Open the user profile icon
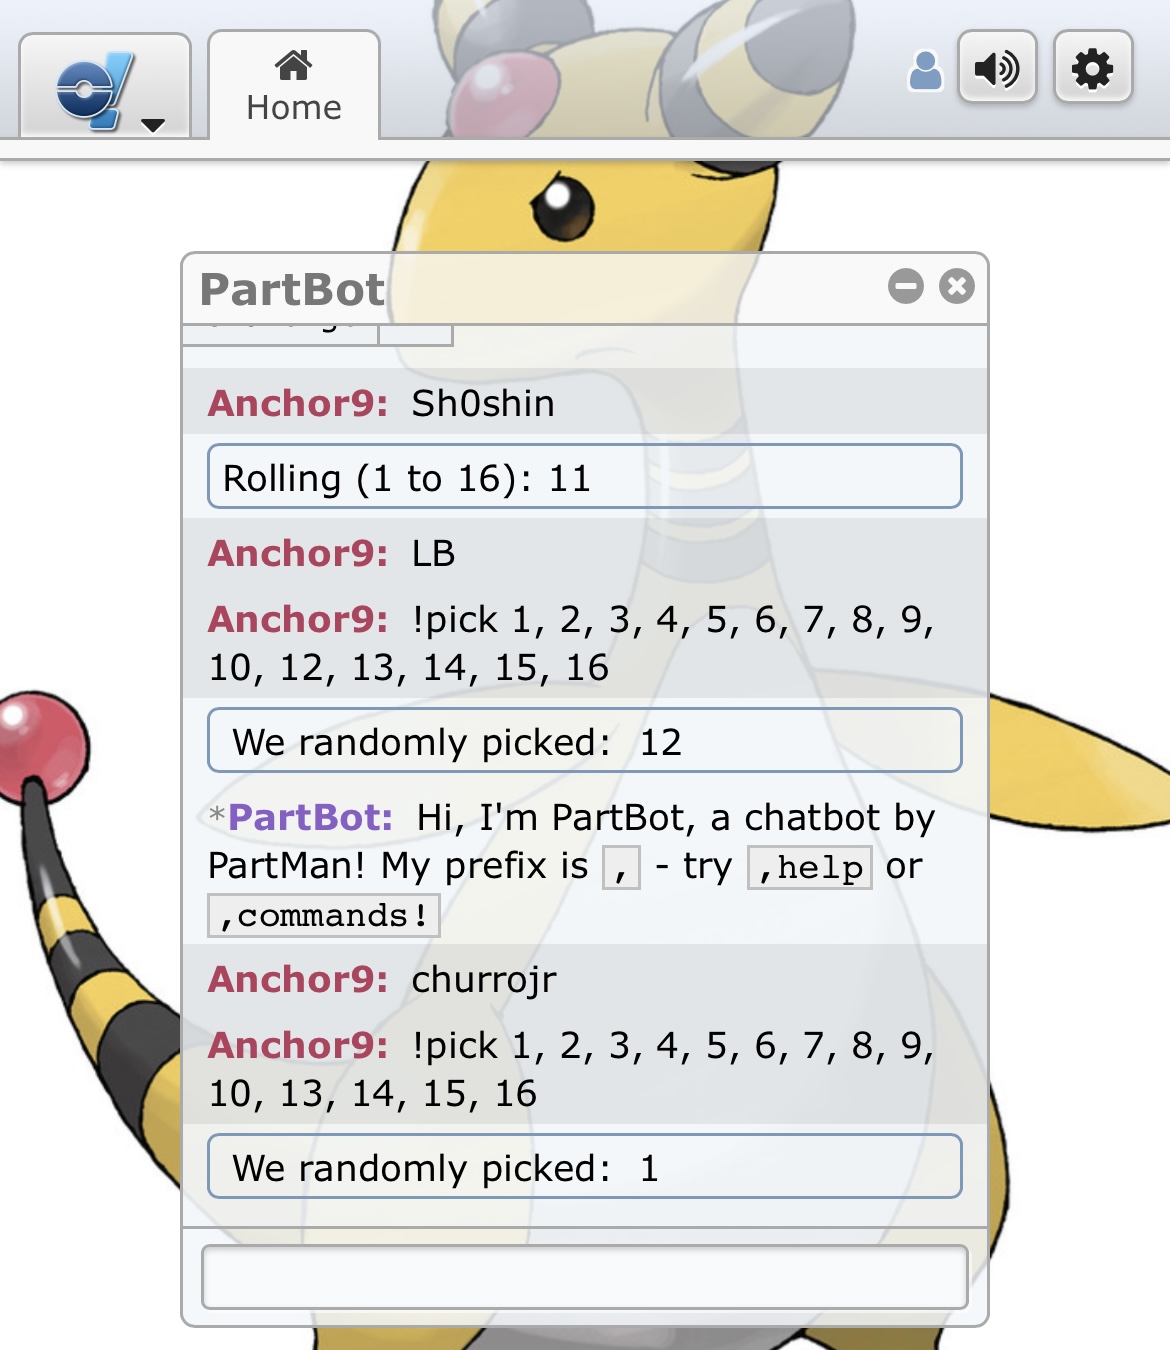Viewport: 1170px width, 1350px height. pos(925,71)
